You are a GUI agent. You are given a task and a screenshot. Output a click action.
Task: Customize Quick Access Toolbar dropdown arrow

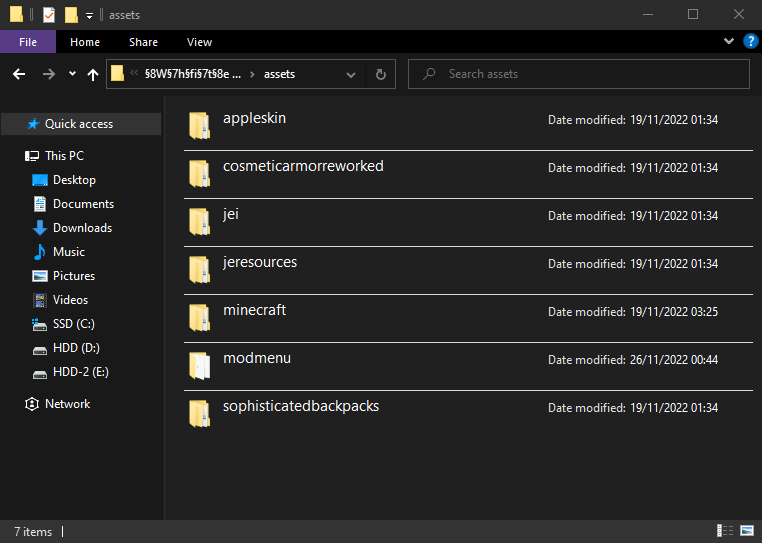[89, 16]
